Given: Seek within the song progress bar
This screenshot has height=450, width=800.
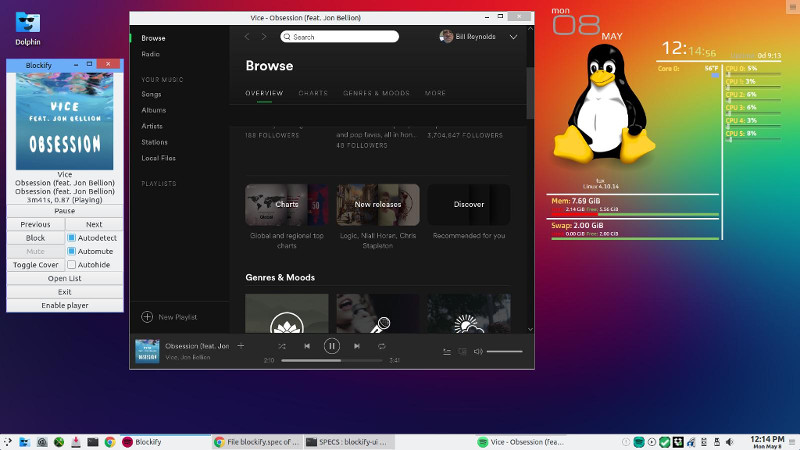Looking at the screenshot, I should (x=332, y=360).
